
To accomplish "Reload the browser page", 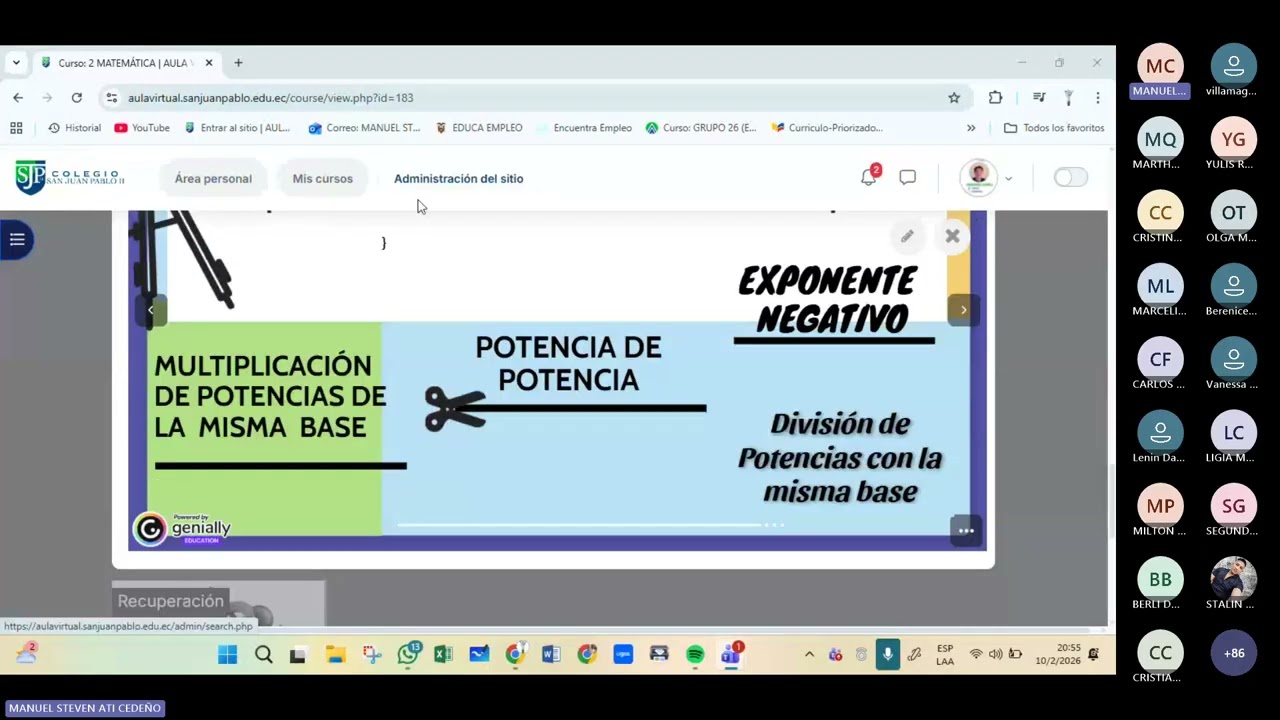I will pos(76,97).
